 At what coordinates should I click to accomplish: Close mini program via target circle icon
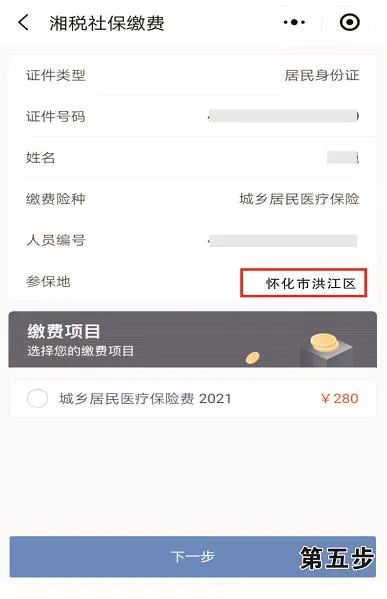pos(350,22)
